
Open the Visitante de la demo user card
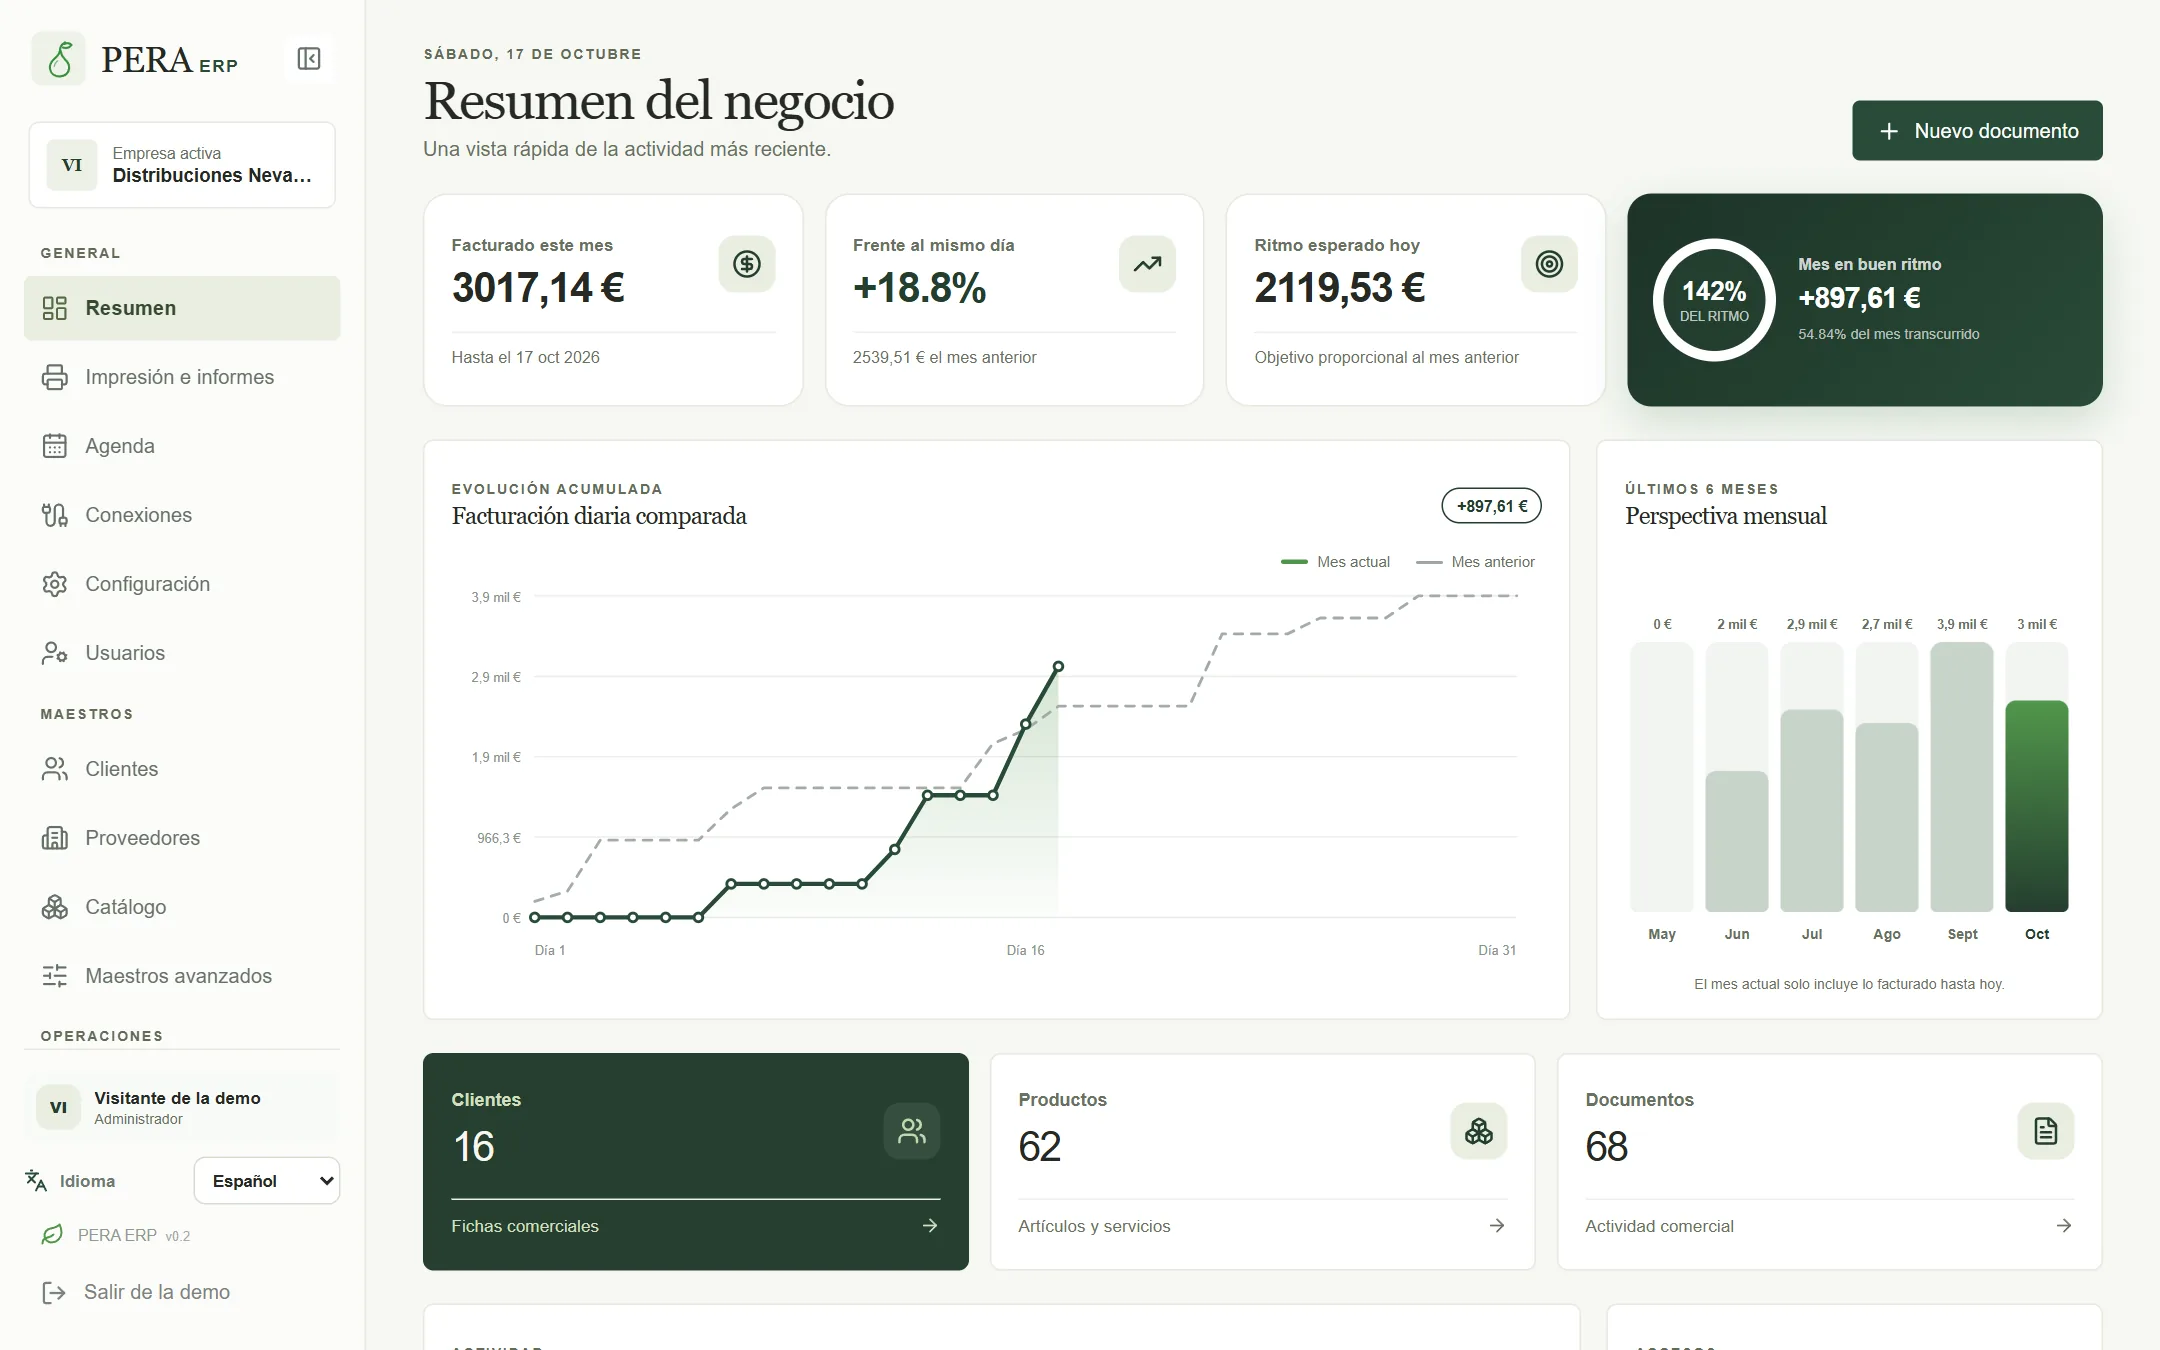182,1107
